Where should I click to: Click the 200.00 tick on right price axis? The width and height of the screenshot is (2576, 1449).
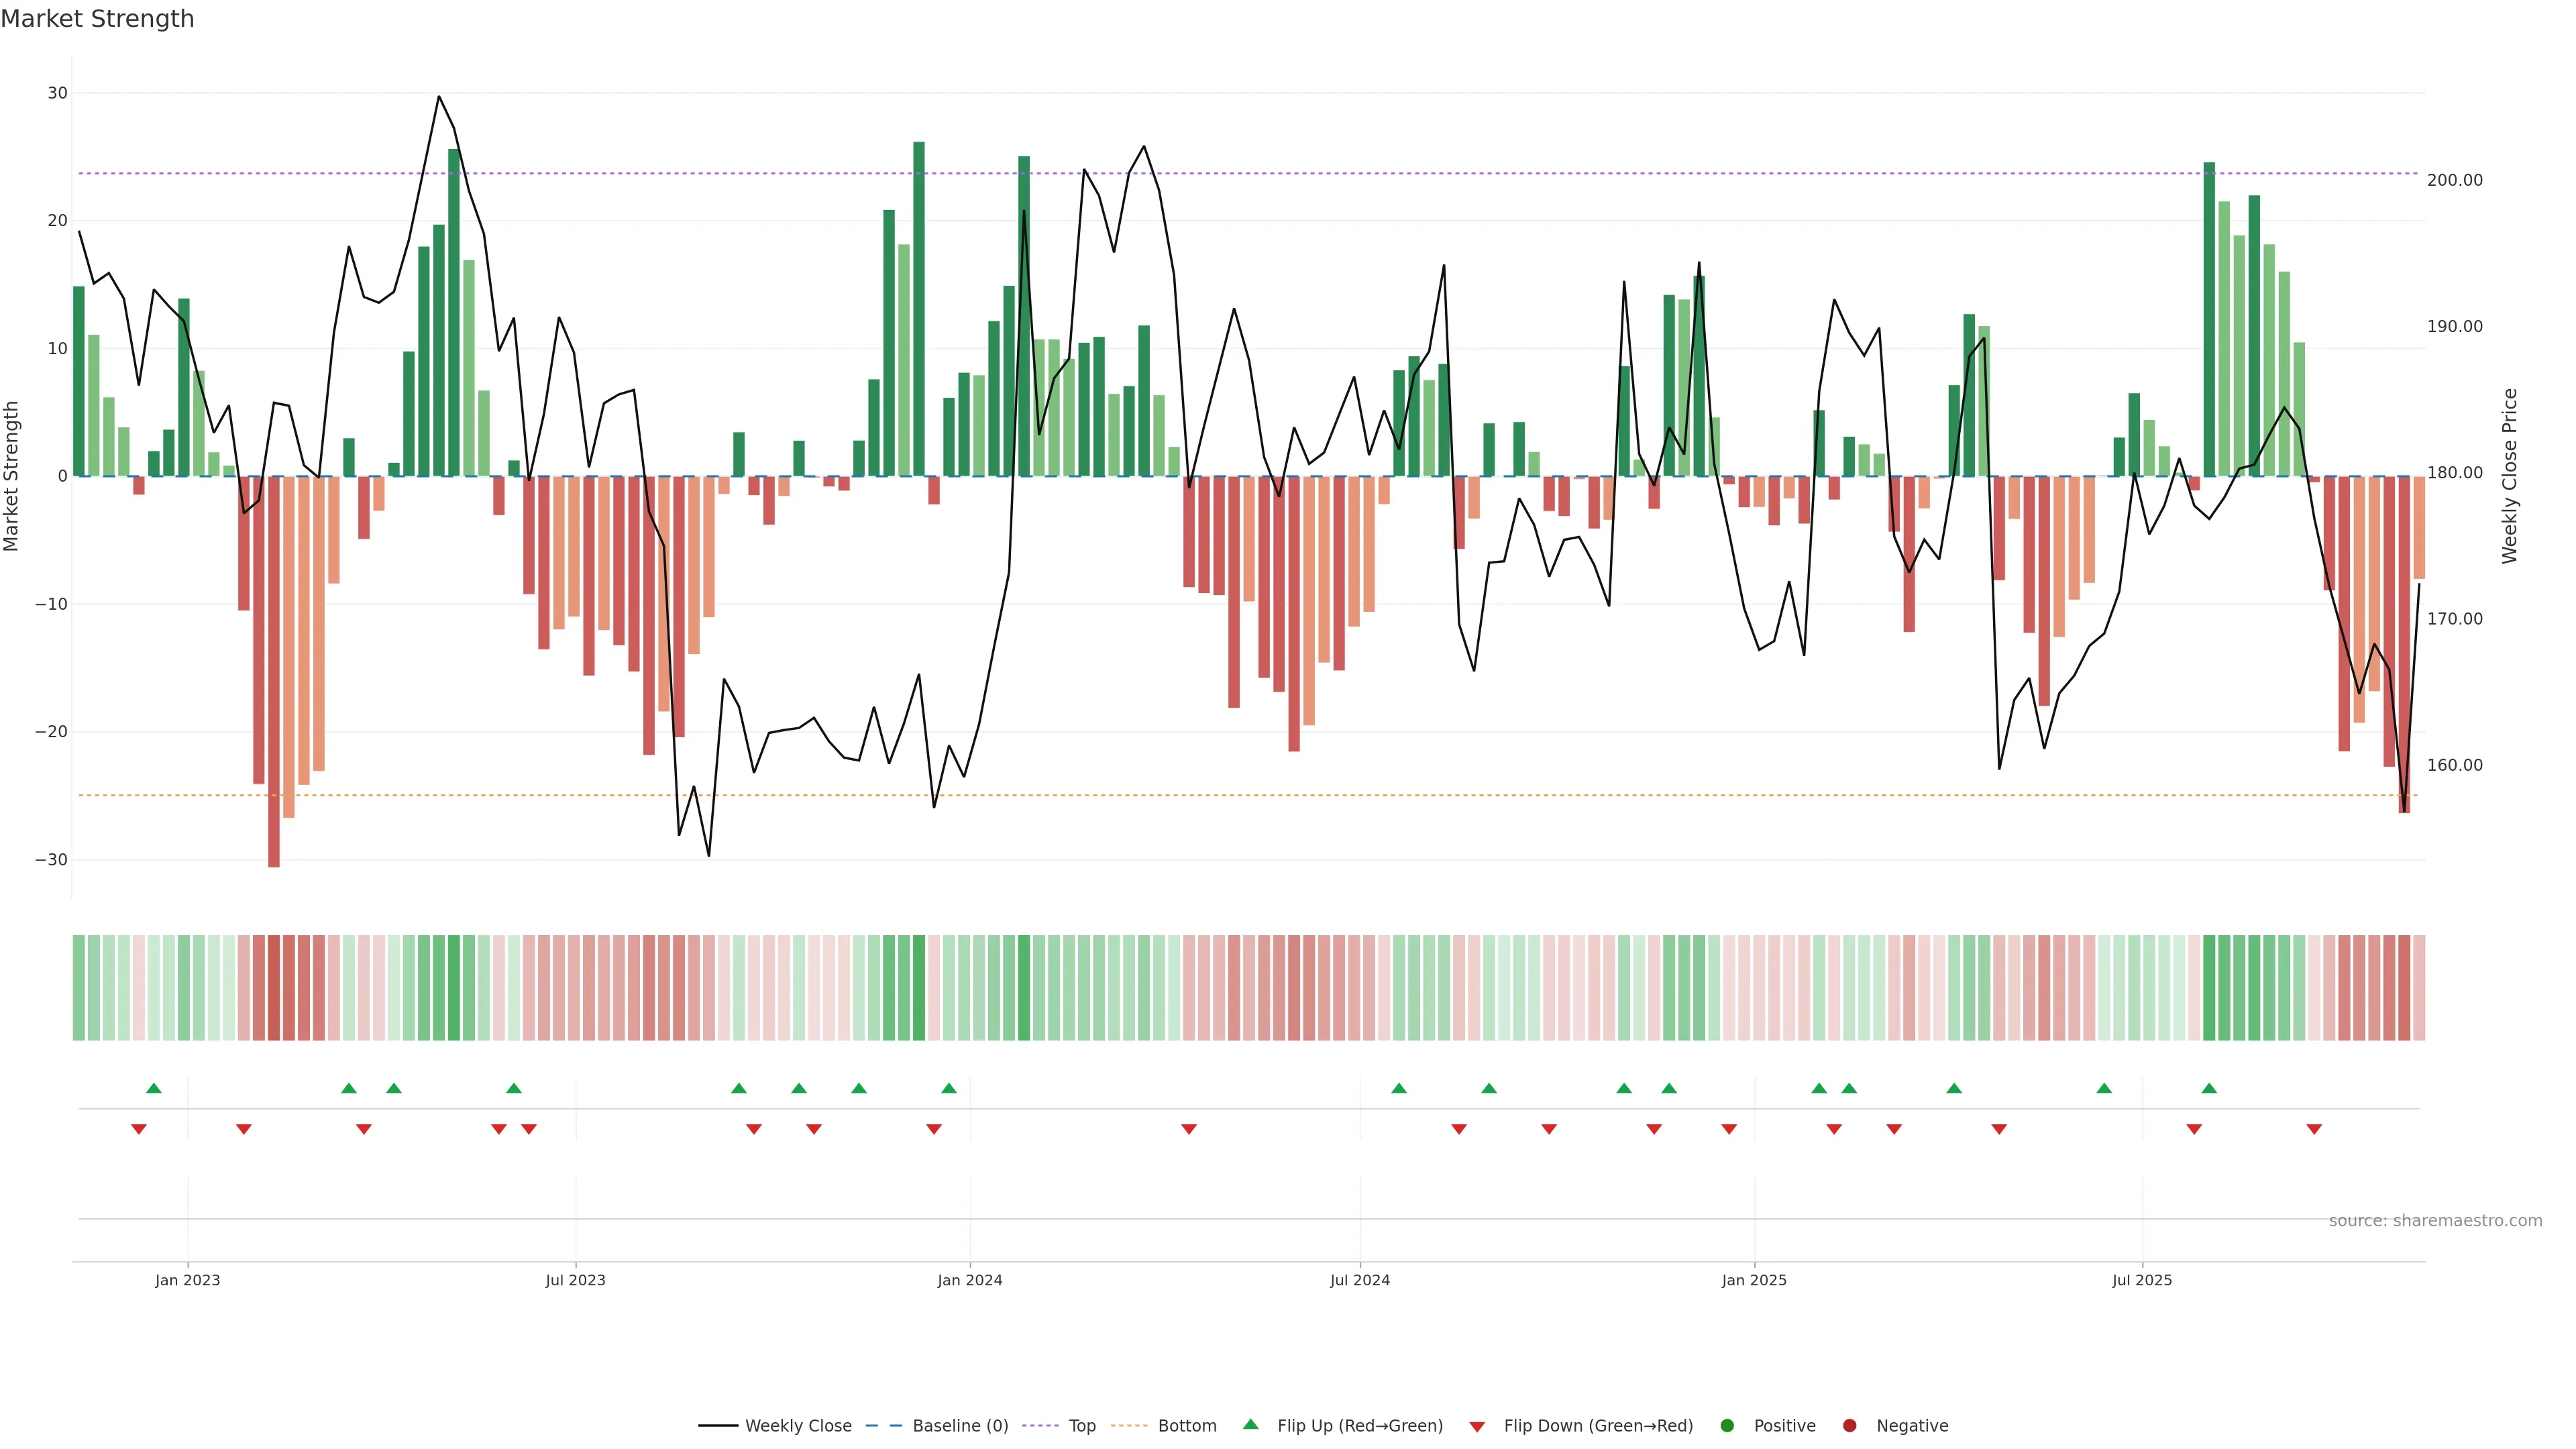(x=2454, y=180)
